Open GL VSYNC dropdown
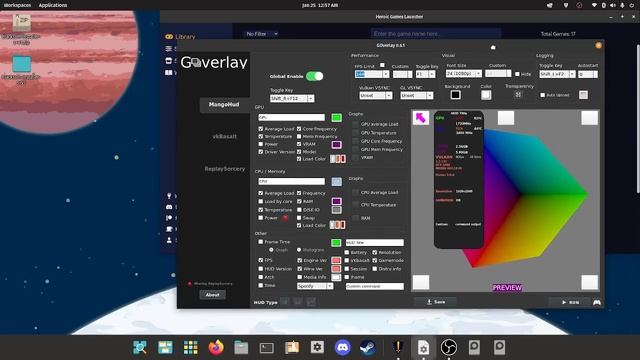The width and height of the screenshot is (640, 360). [x=429, y=95]
